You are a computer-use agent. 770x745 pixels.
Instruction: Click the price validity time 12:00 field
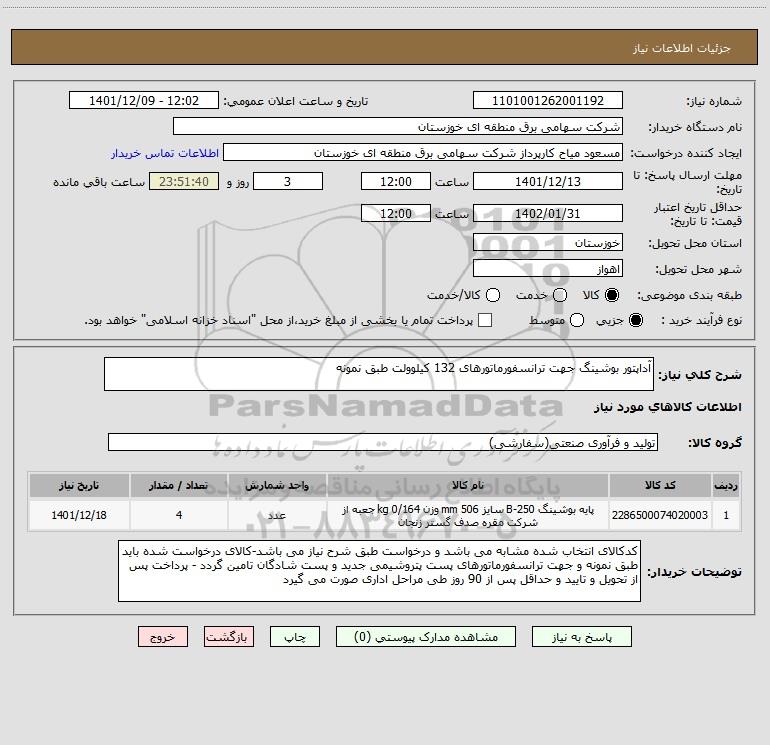point(396,214)
